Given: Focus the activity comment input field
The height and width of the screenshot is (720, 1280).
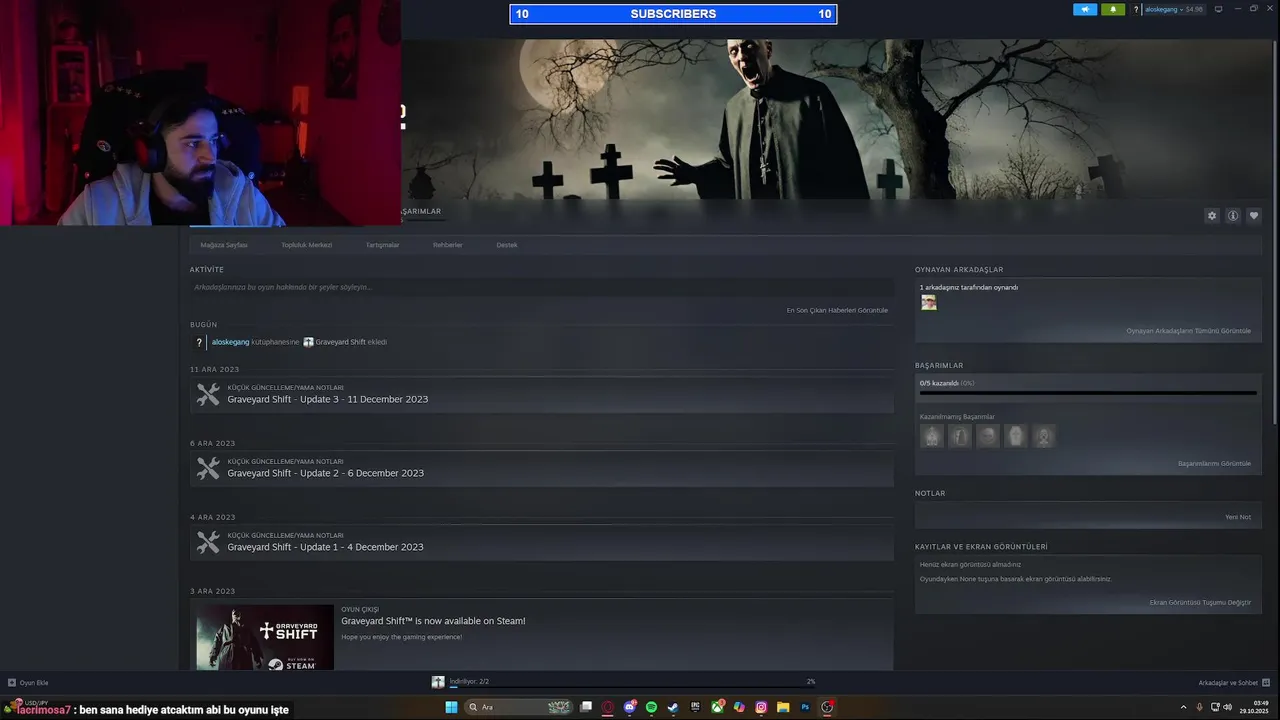Looking at the screenshot, I should tap(541, 287).
